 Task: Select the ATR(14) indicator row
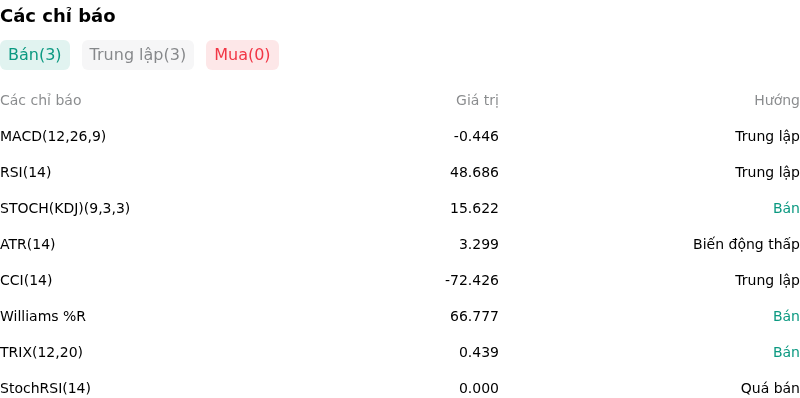point(400,244)
